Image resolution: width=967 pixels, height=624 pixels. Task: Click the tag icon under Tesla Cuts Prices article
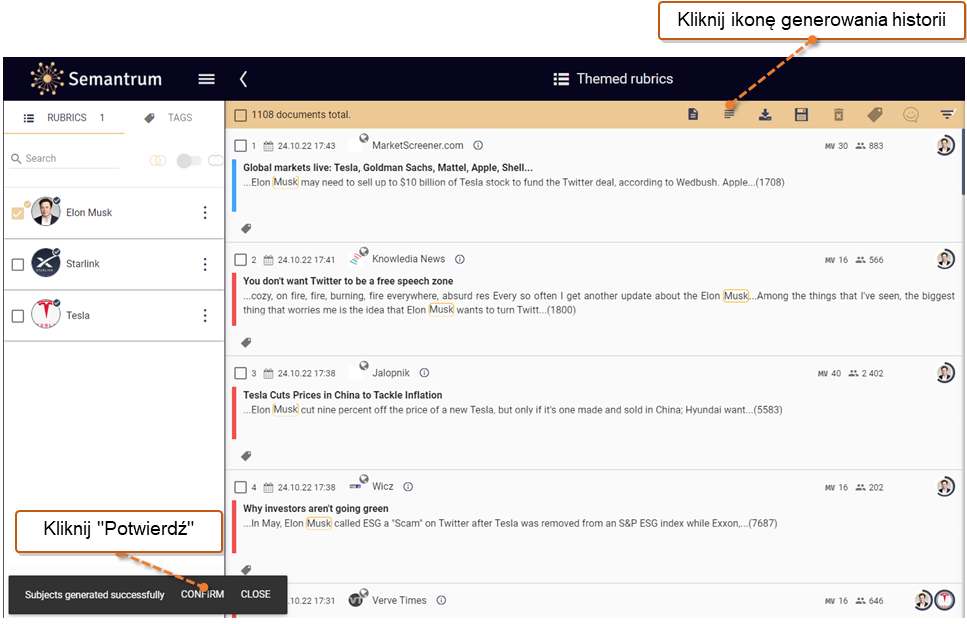tap(246, 456)
